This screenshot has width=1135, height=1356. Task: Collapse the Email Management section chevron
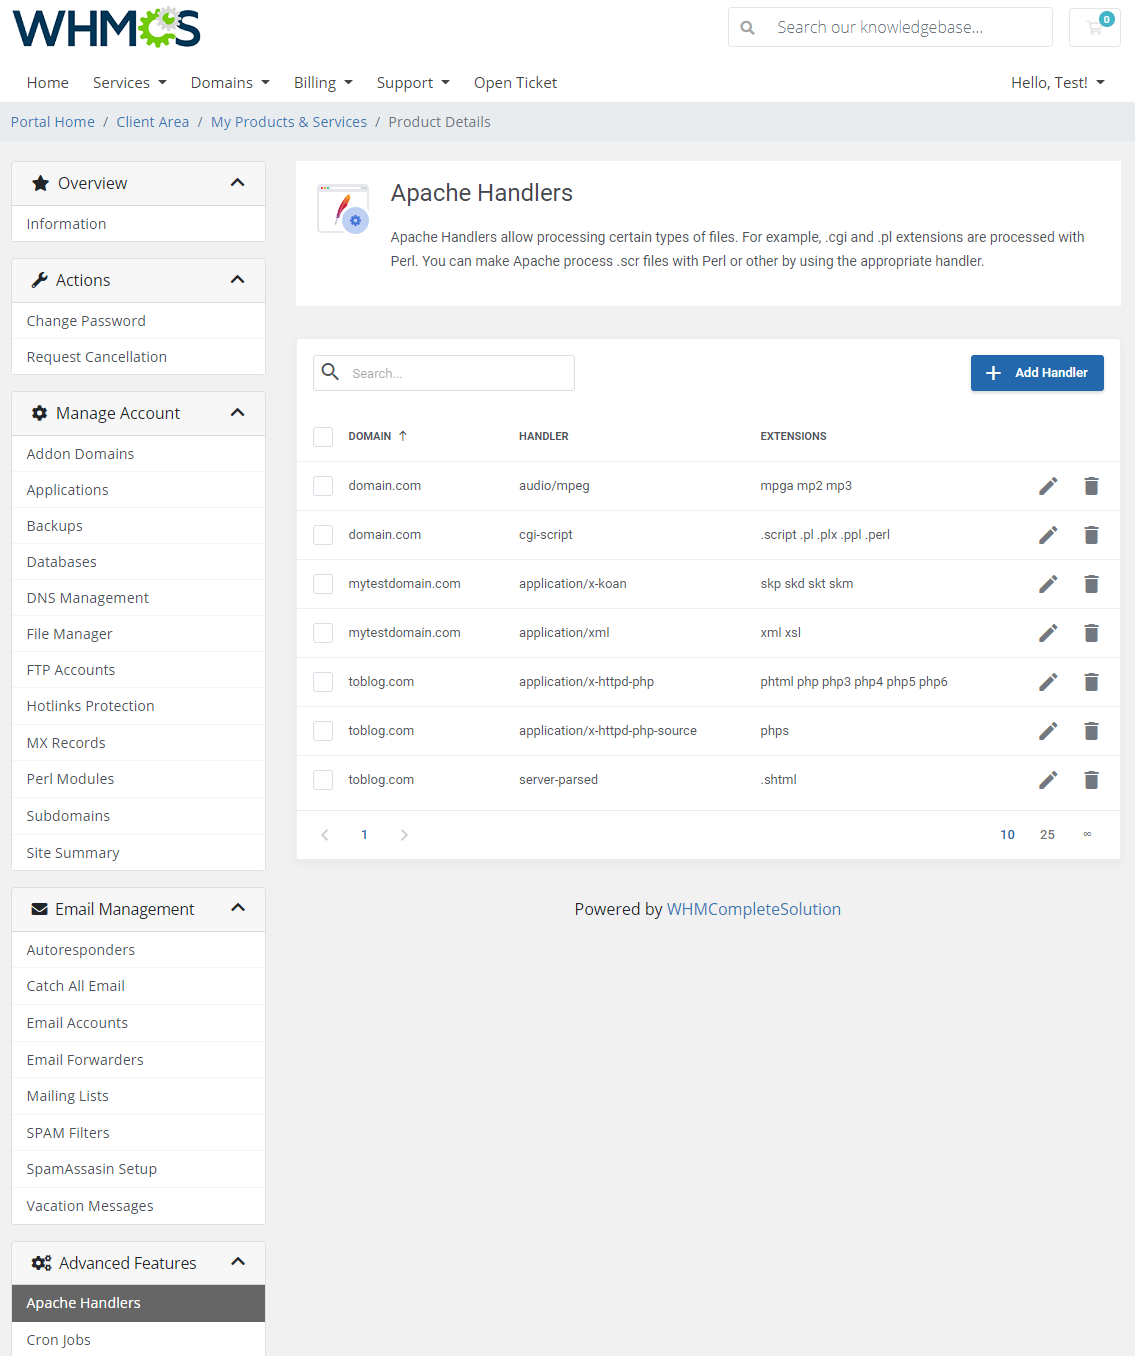pyautogui.click(x=238, y=908)
